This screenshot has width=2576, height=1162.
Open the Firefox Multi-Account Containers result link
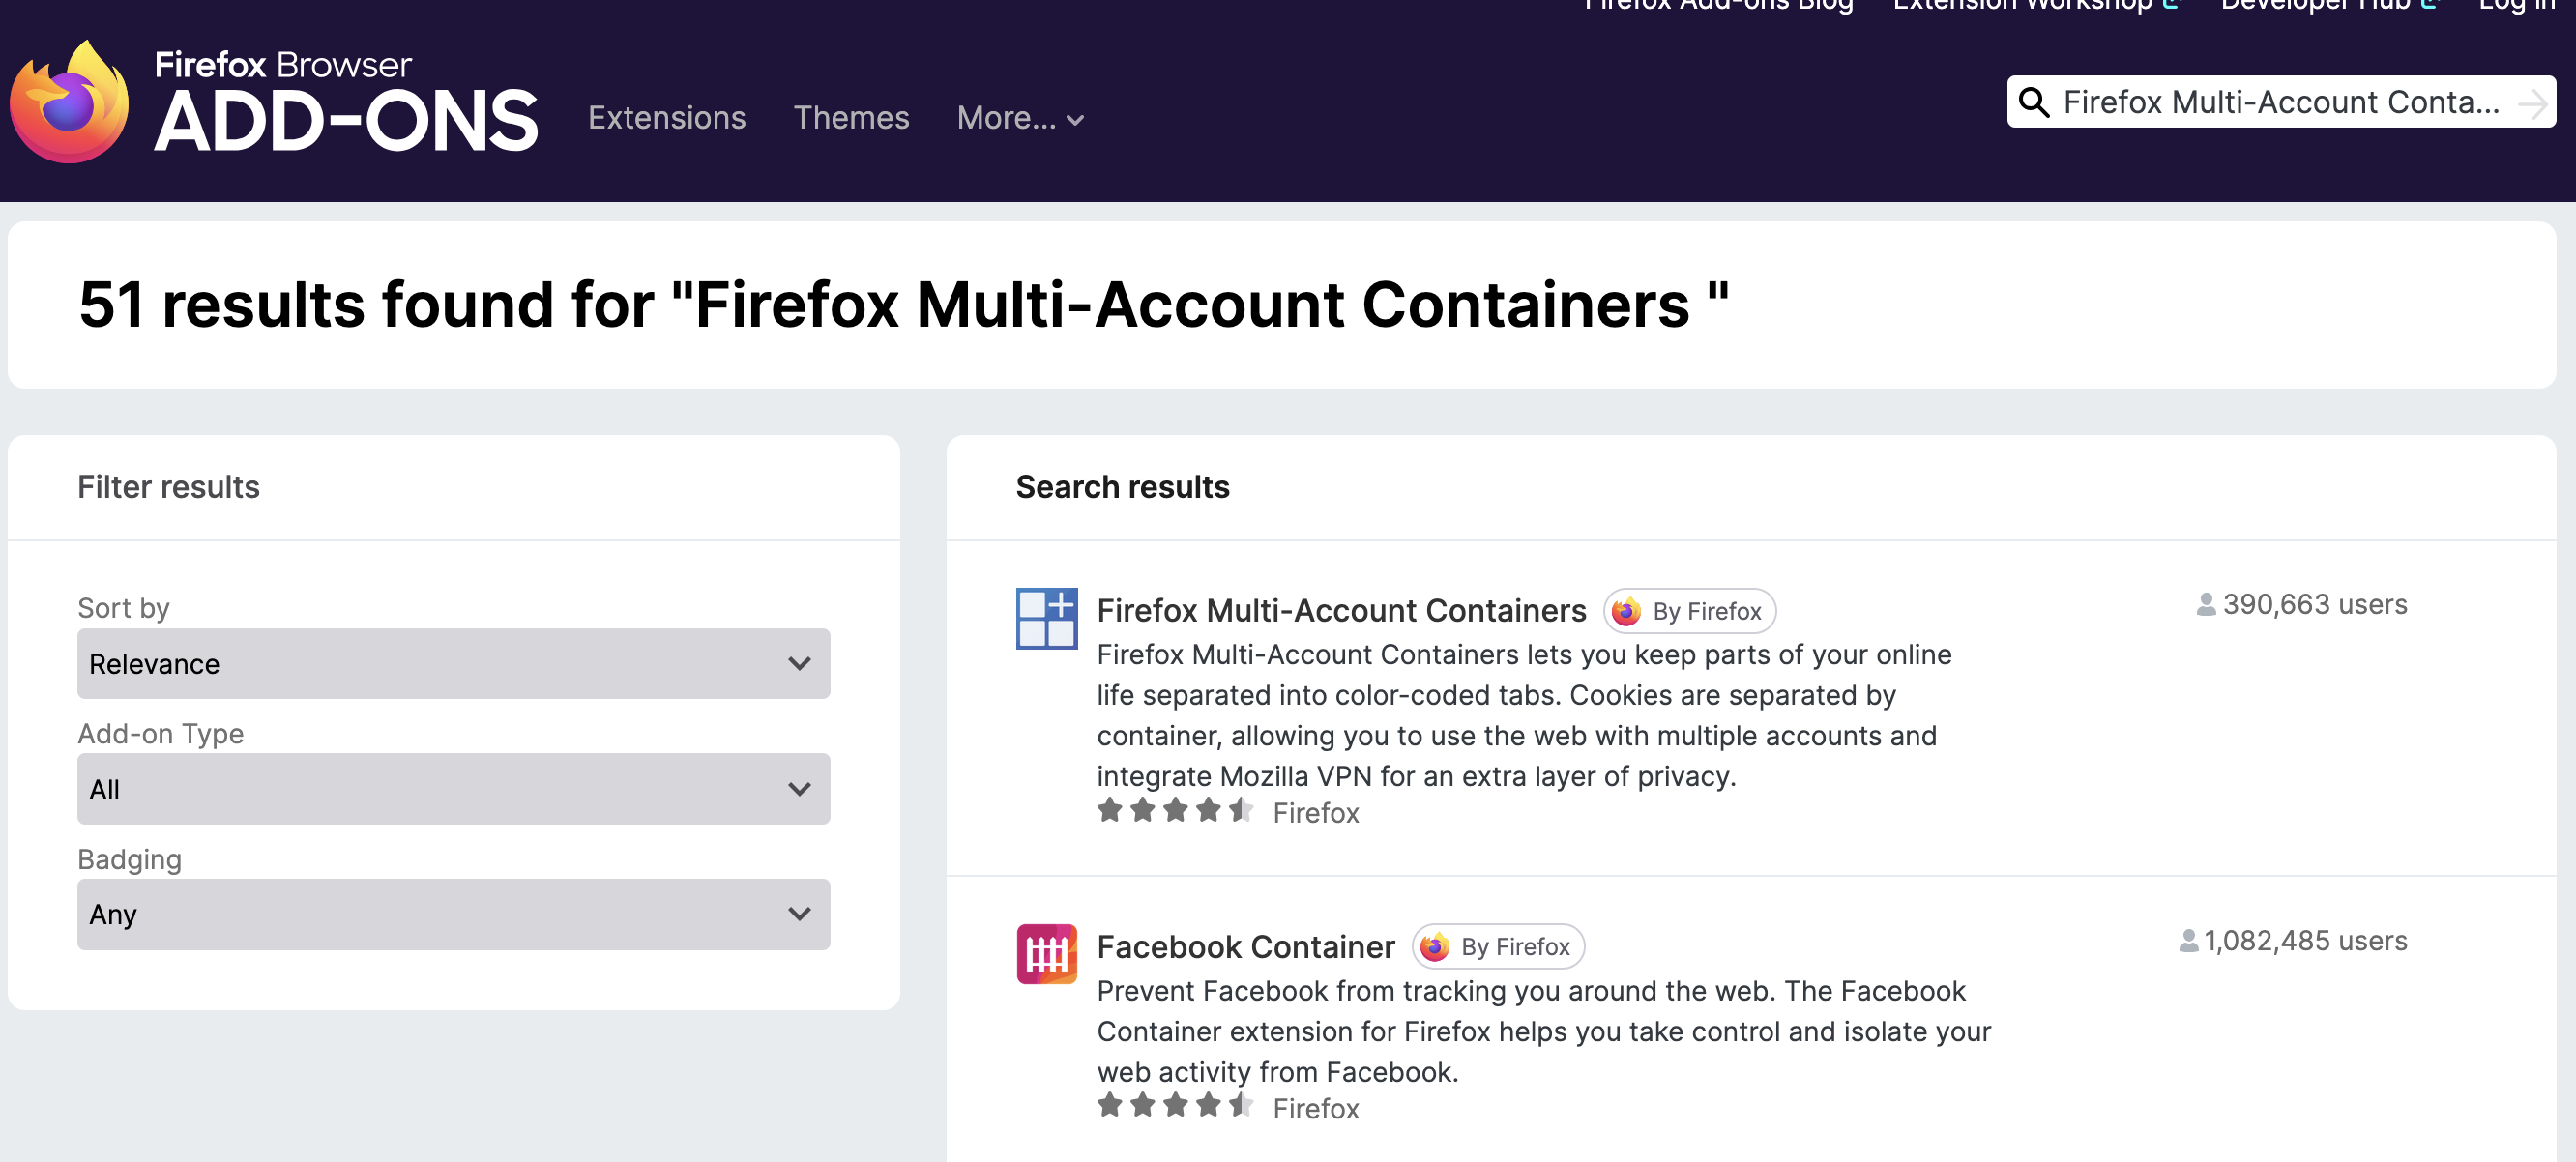(1340, 610)
